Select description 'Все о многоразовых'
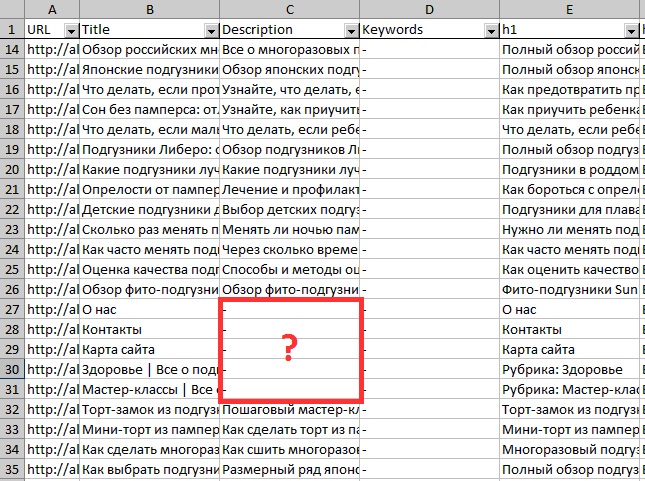645x481 pixels. tap(290, 50)
